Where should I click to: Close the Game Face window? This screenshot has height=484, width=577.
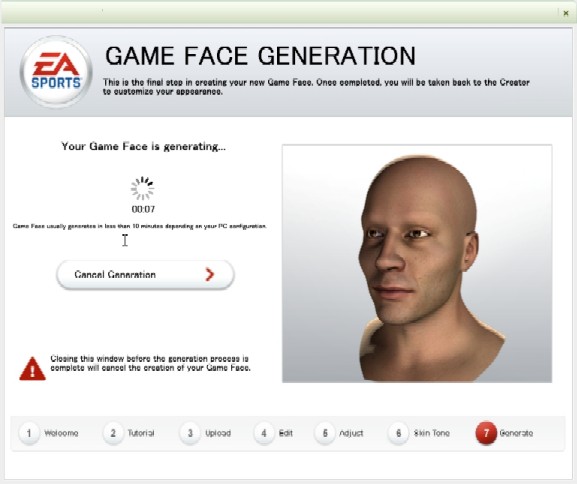tap(566, 13)
